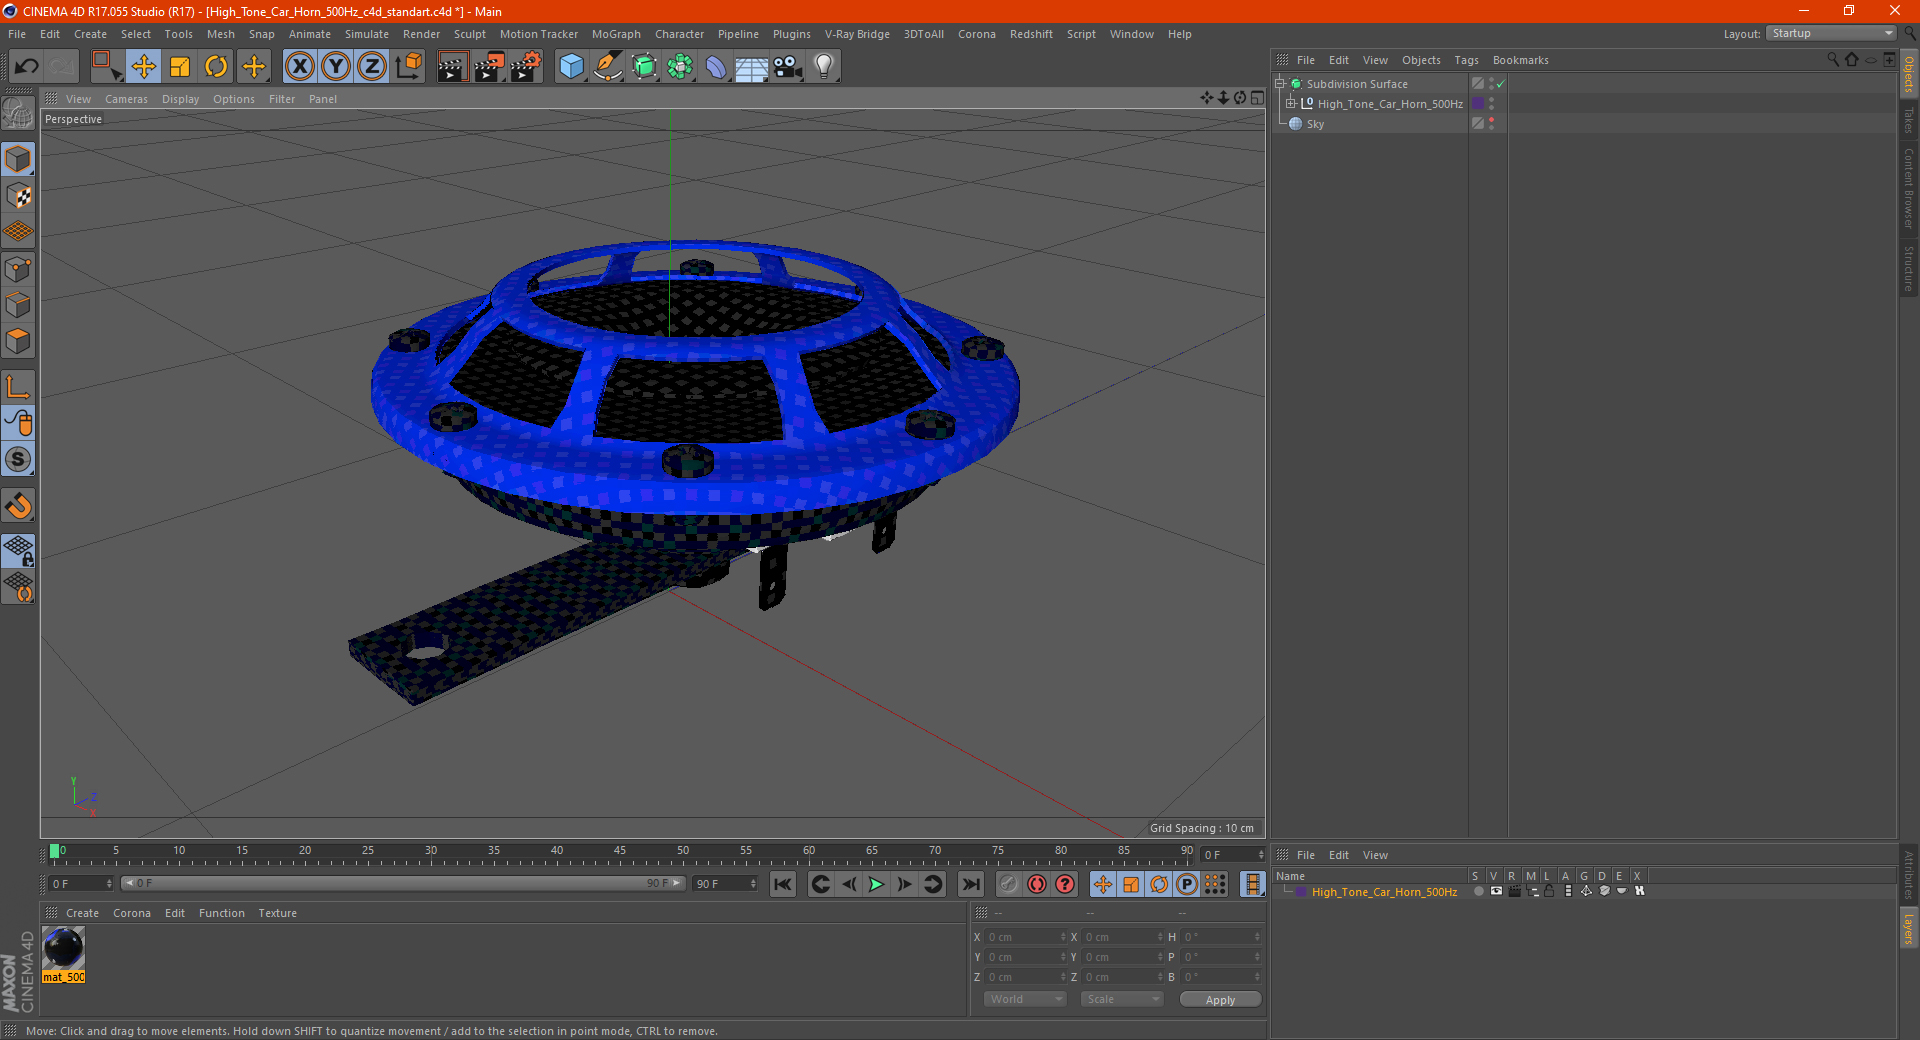Click Record Active Objects button
This screenshot has width=1920, height=1040.
[1009, 884]
